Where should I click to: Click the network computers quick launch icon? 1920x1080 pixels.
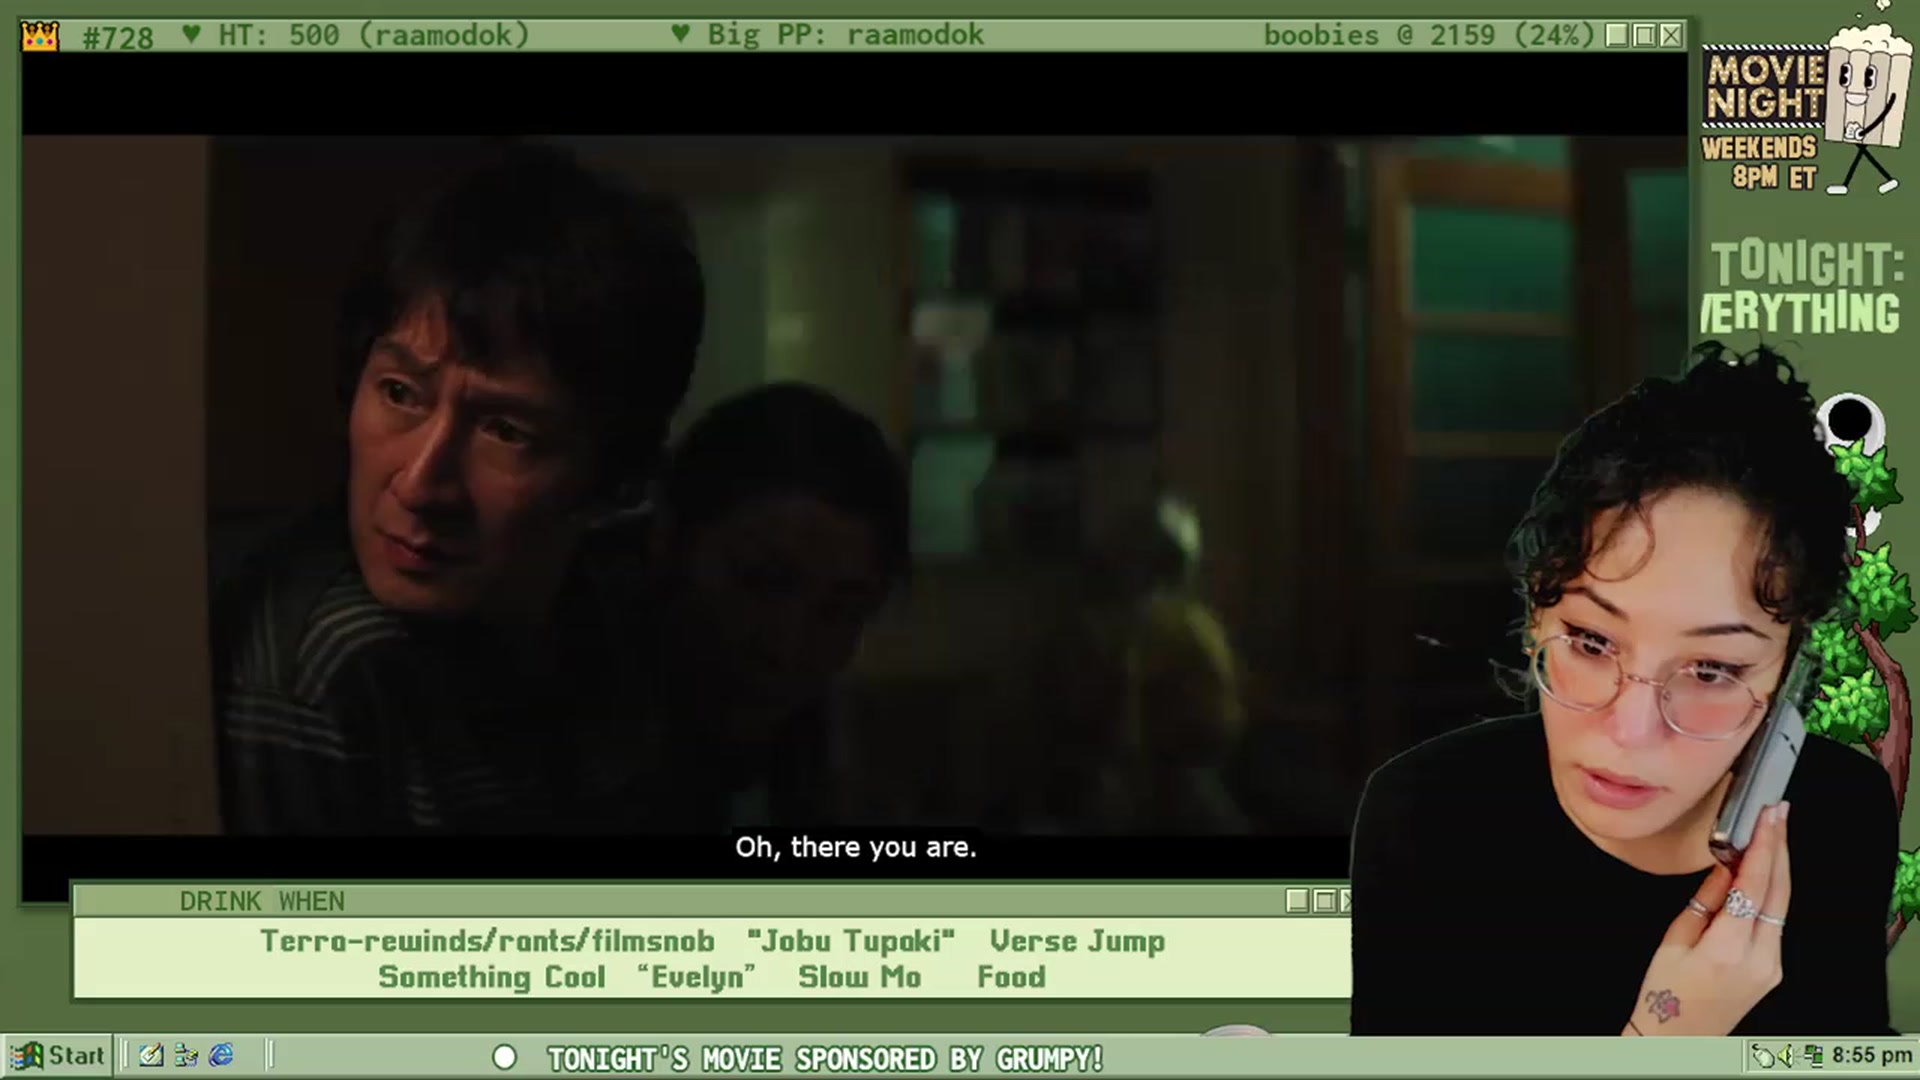(x=186, y=1055)
